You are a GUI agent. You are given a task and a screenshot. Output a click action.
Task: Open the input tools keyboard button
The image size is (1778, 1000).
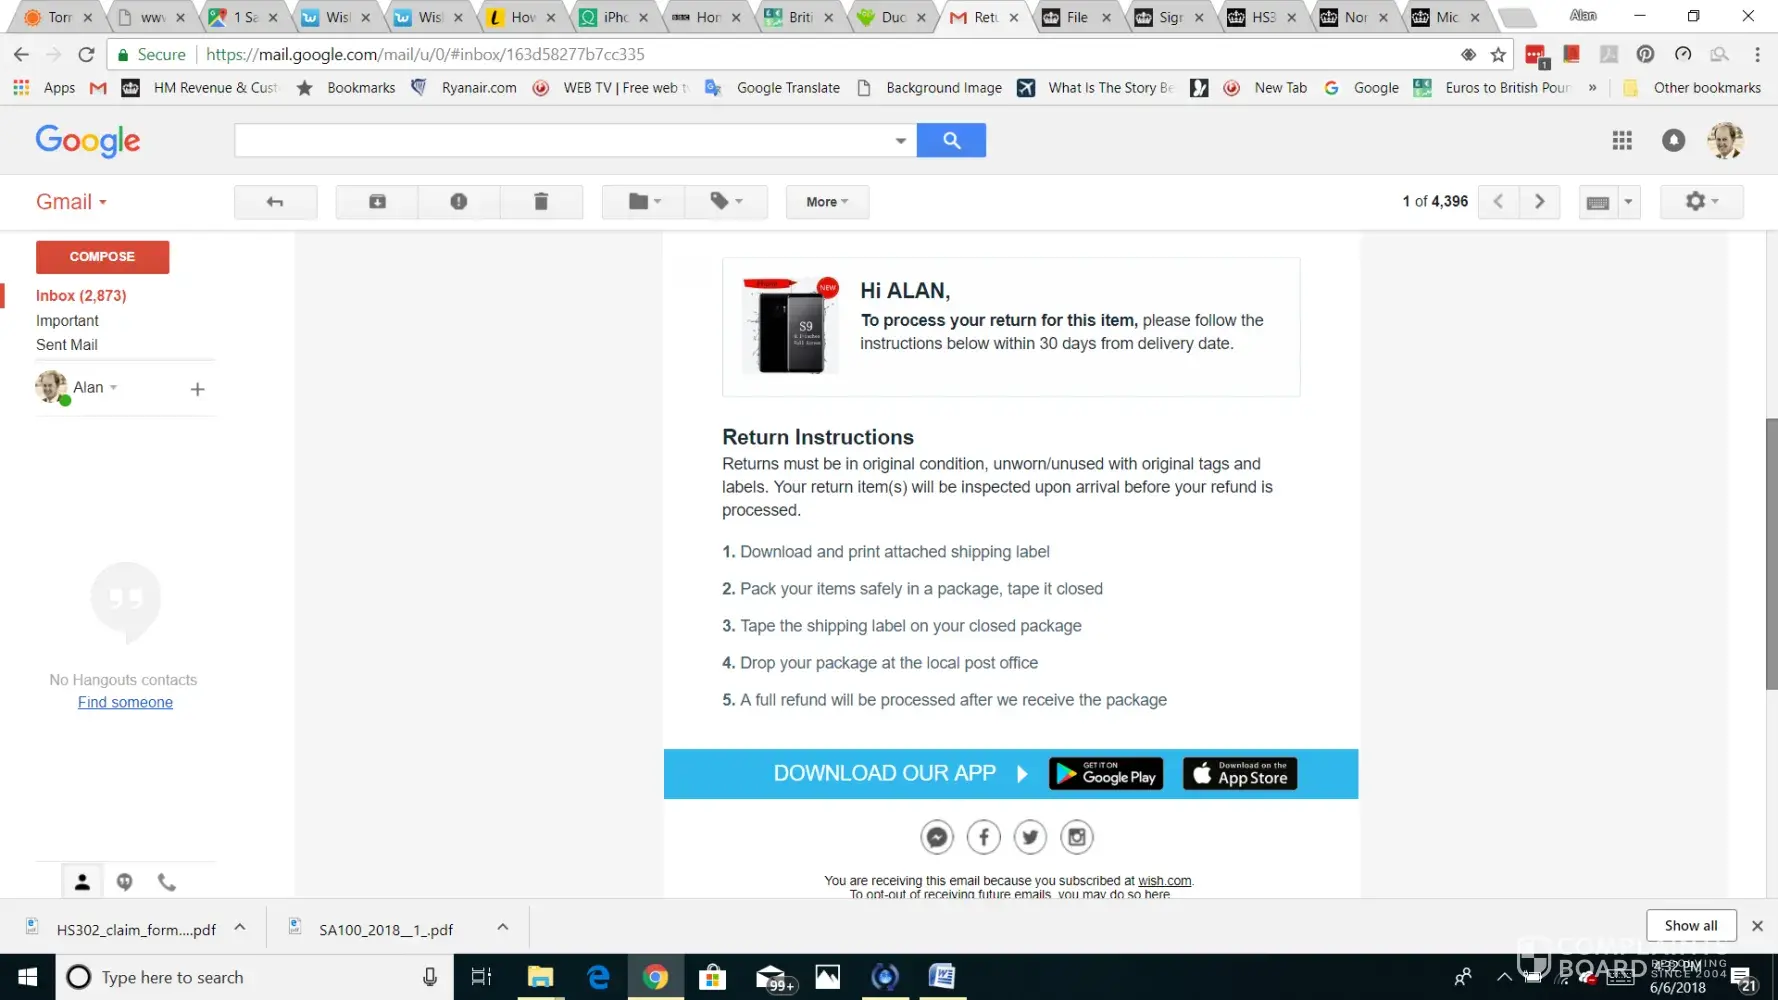click(1598, 202)
